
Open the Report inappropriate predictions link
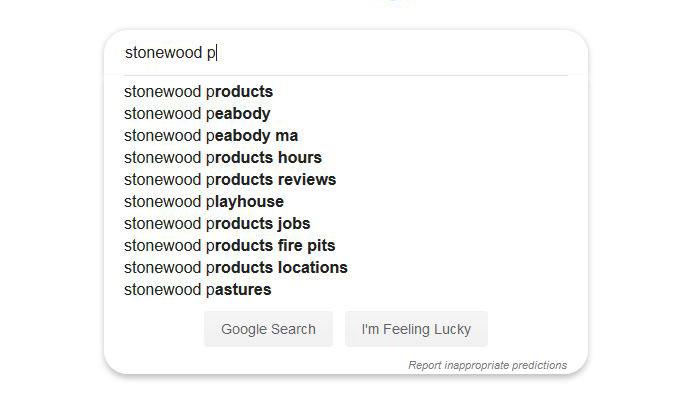pos(487,365)
